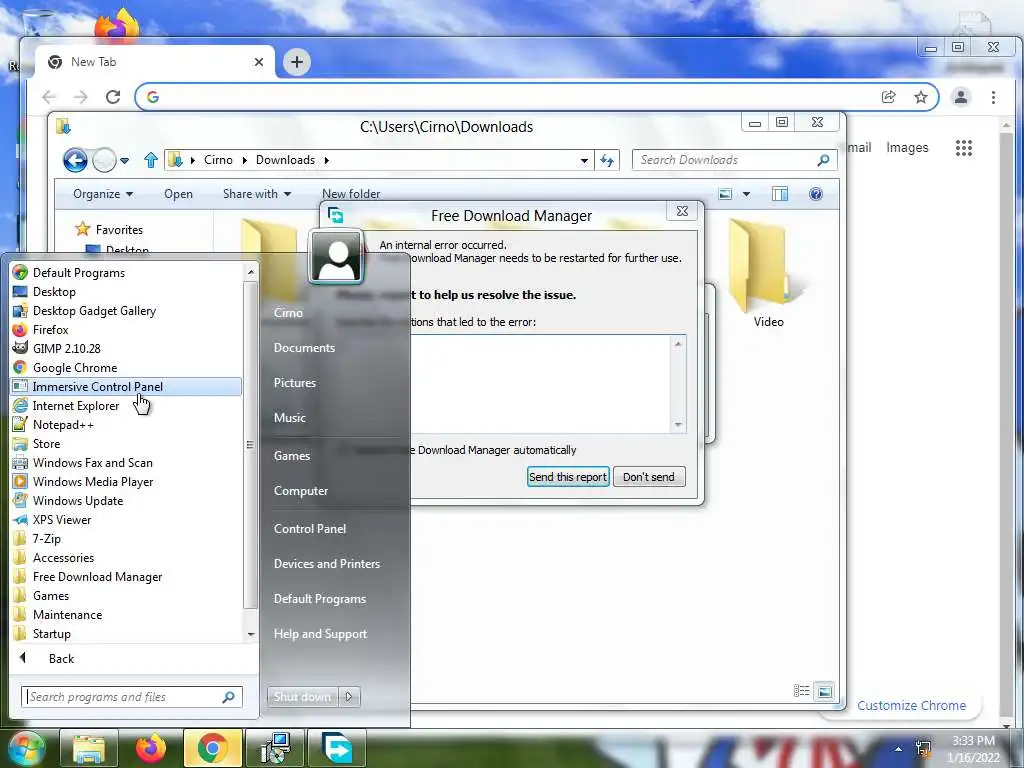Open the change view options dropdown
This screenshot has height=768, width=1024.
click(x=746, y=194)
